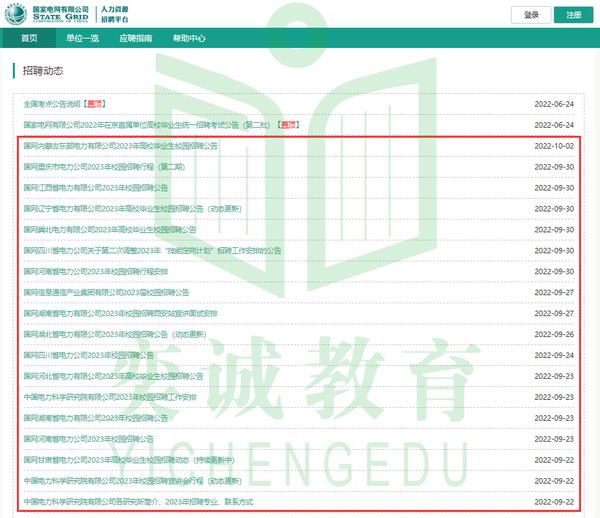Go to the 首页 home tab
Screen dimensions: 600x518
[29, 38]
